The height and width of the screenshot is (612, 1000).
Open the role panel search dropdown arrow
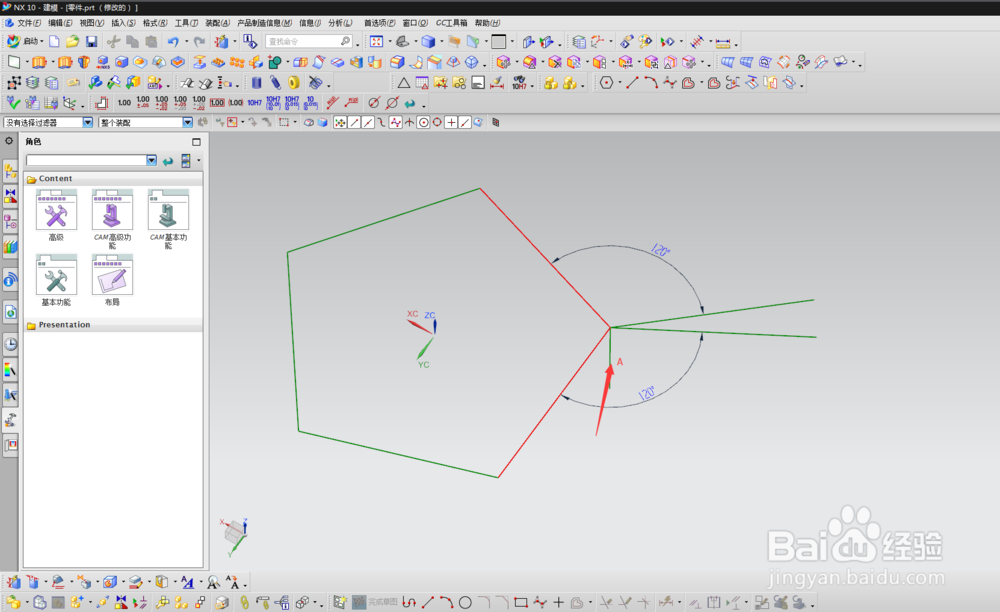point(151,161)
